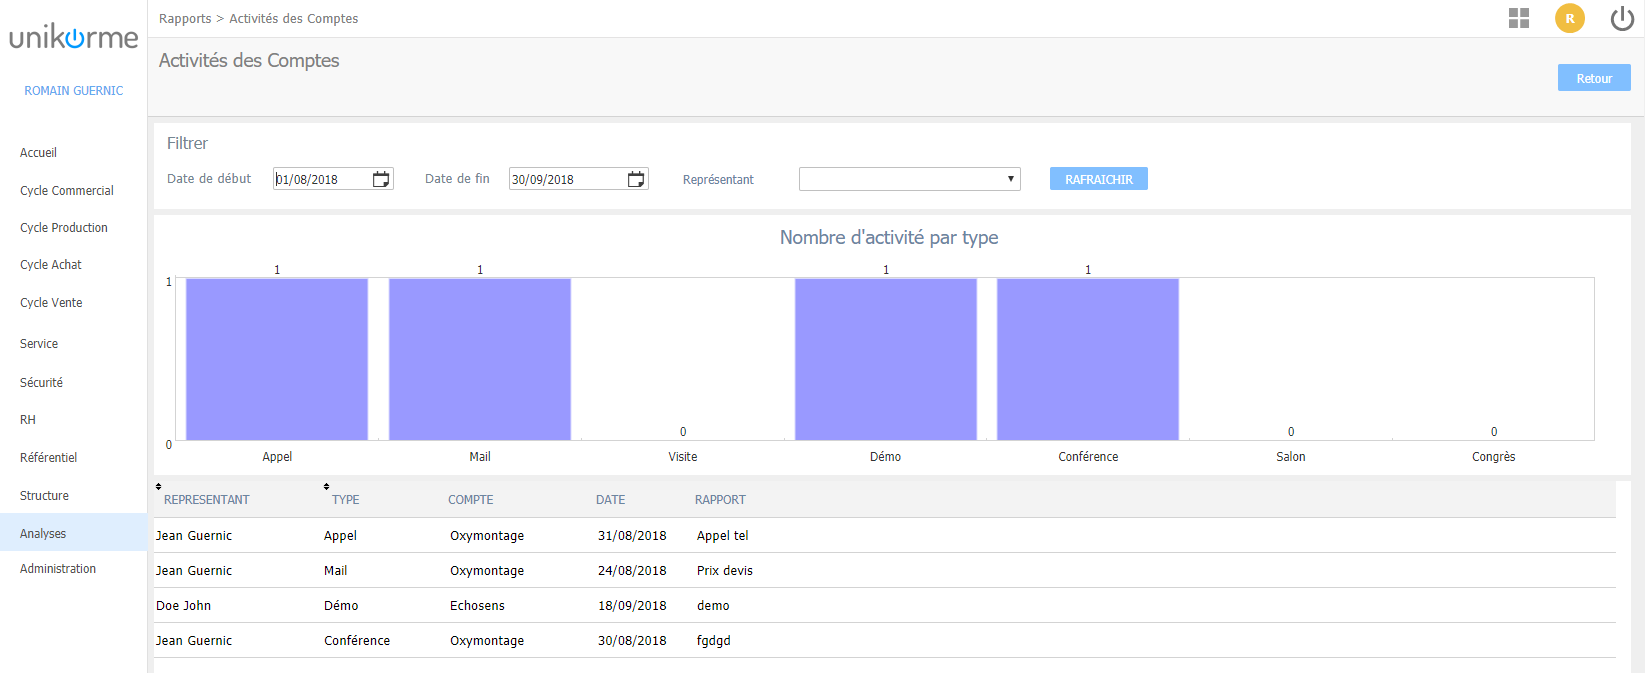The height and width of the screenshot is (673, 1645).
Task: Click the chart title Nombre d'activité par type
Action: pyautogui.click(x=889, y=238)
